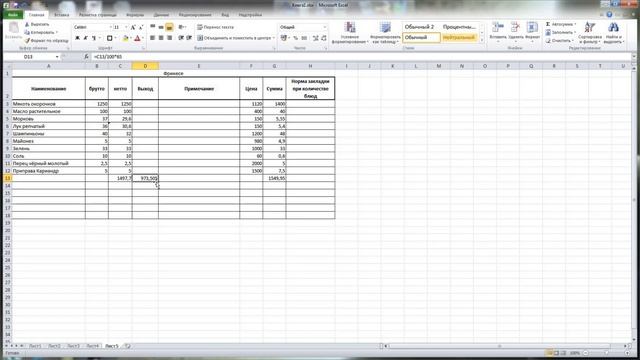The image size is (640, 360).
Task: Open Sort and Filter (Сортировка и фильтр)
Action: (x=590, y=33)
